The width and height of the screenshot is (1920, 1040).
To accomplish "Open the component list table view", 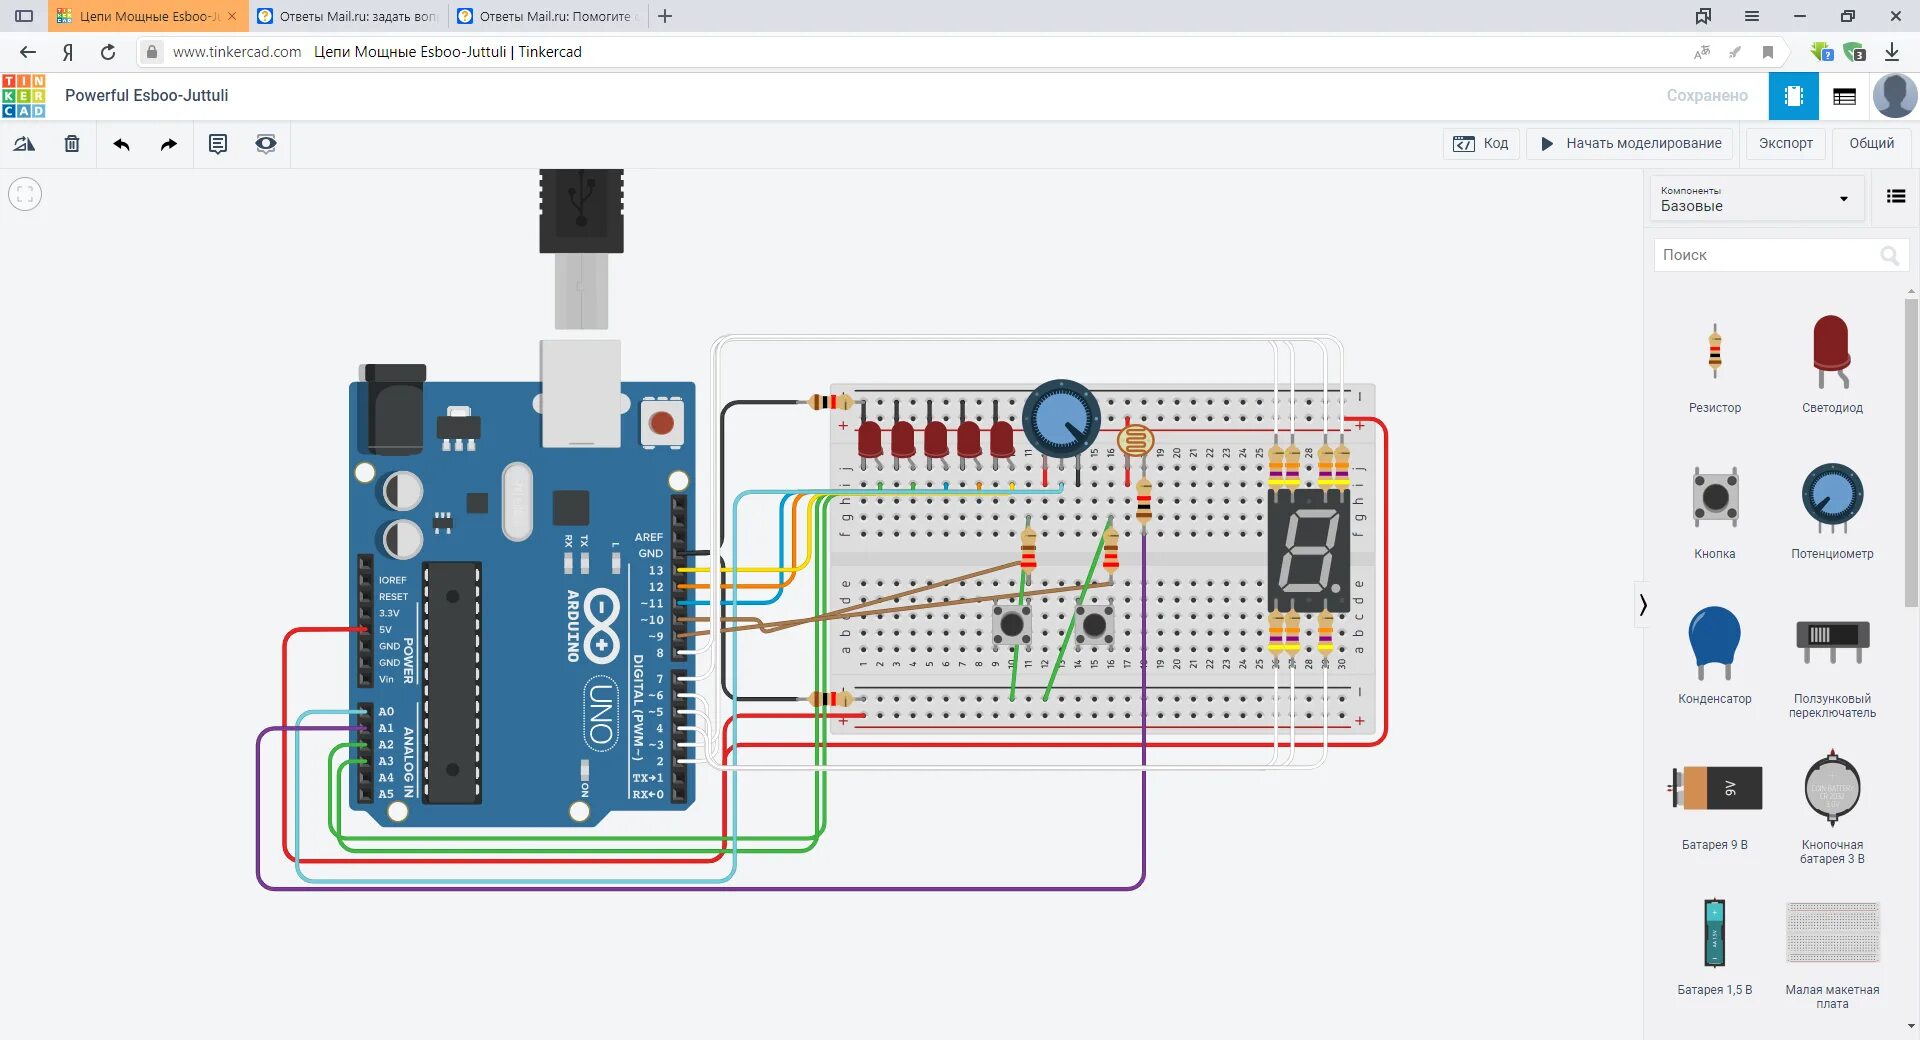I will [x=1844, y=96].
